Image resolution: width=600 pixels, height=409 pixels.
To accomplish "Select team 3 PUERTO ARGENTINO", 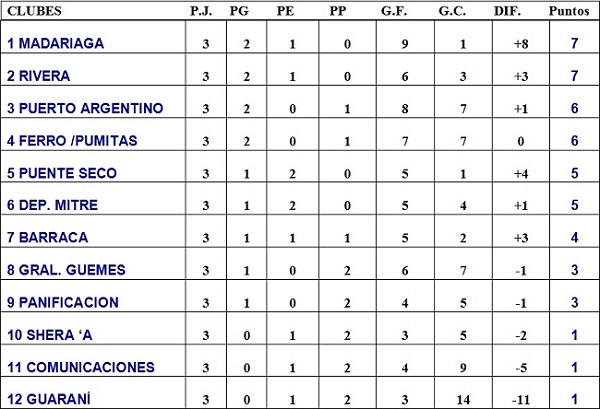I will click(85, 108).
